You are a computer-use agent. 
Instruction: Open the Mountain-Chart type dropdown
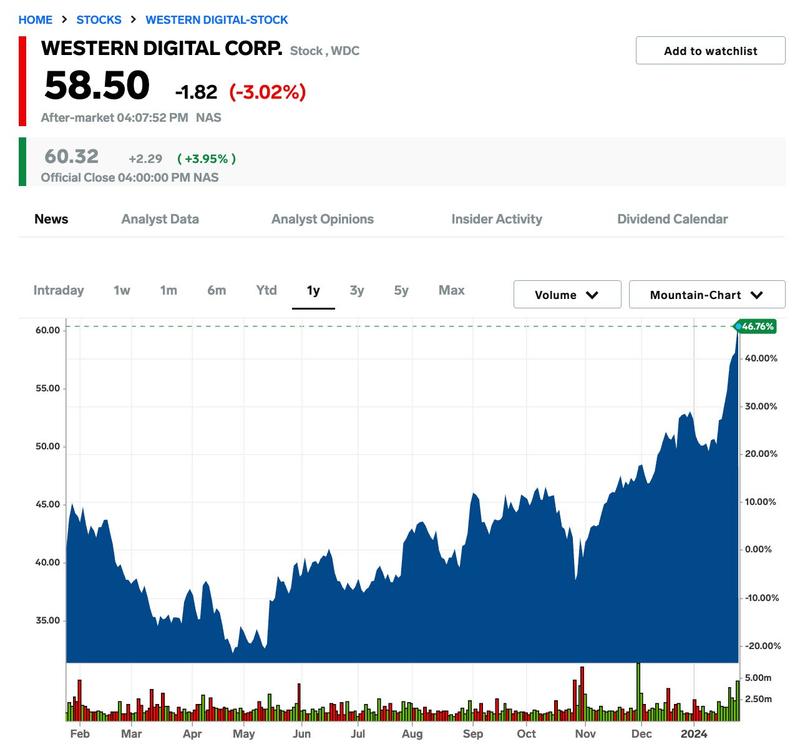pyautogui.click(x=705, y=294)
